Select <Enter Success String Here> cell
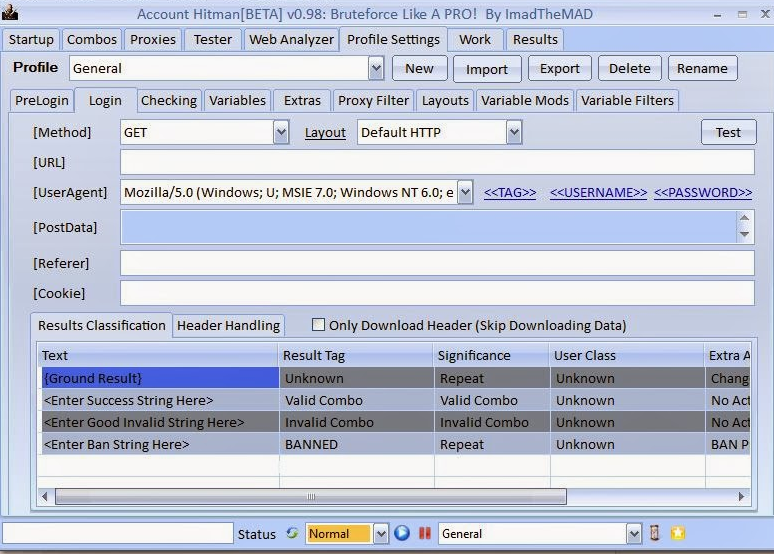The image size is (774, 556). [x=159, y=400]
